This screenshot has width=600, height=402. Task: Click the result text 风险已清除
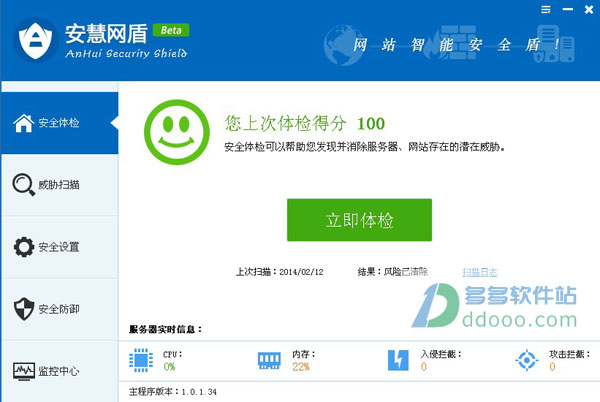[406, 272]
